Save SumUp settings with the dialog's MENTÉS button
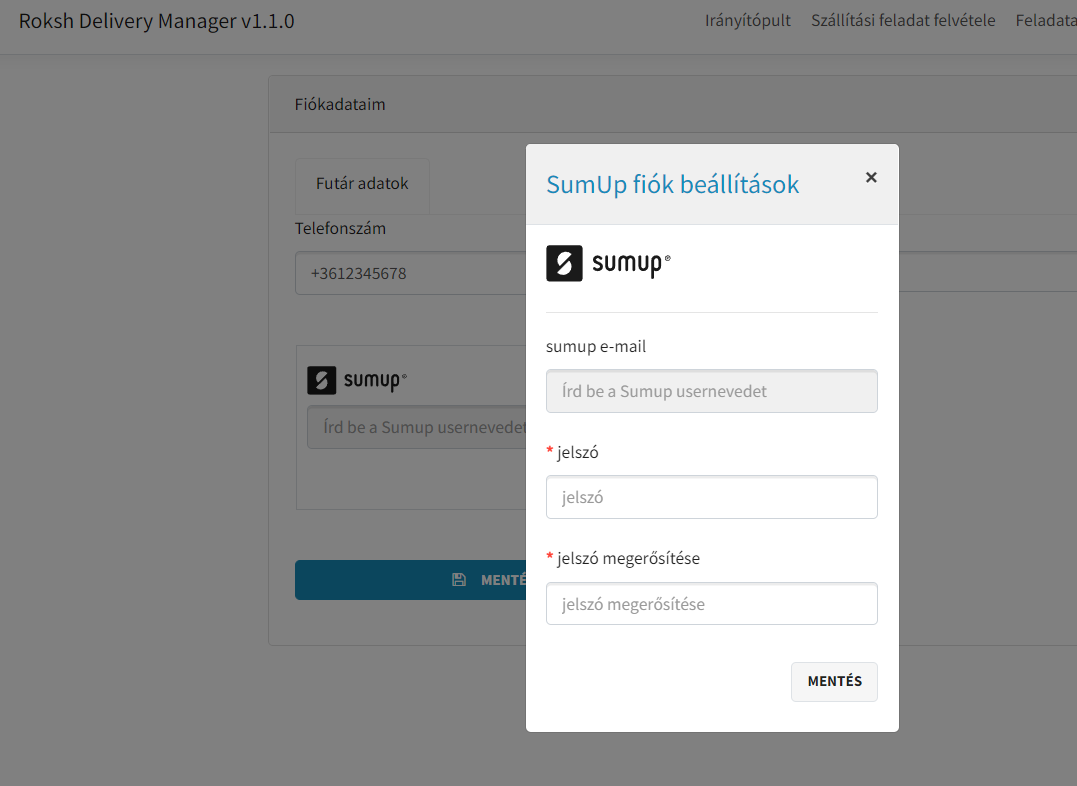Image resolution: width=1077 pixels, height=786 pixels. 834,682
